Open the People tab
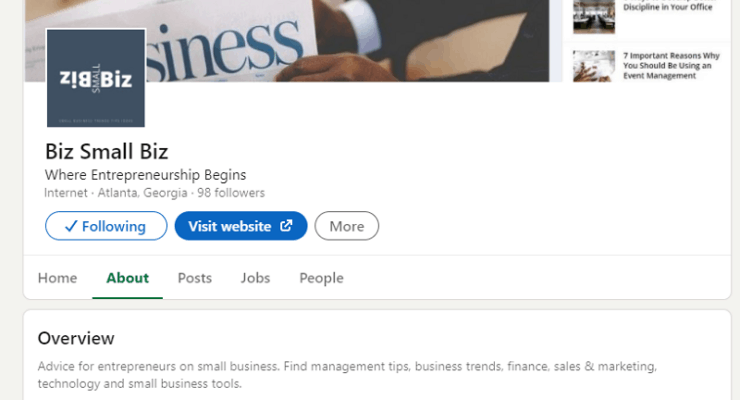740x400 pixels. (321, 278)
